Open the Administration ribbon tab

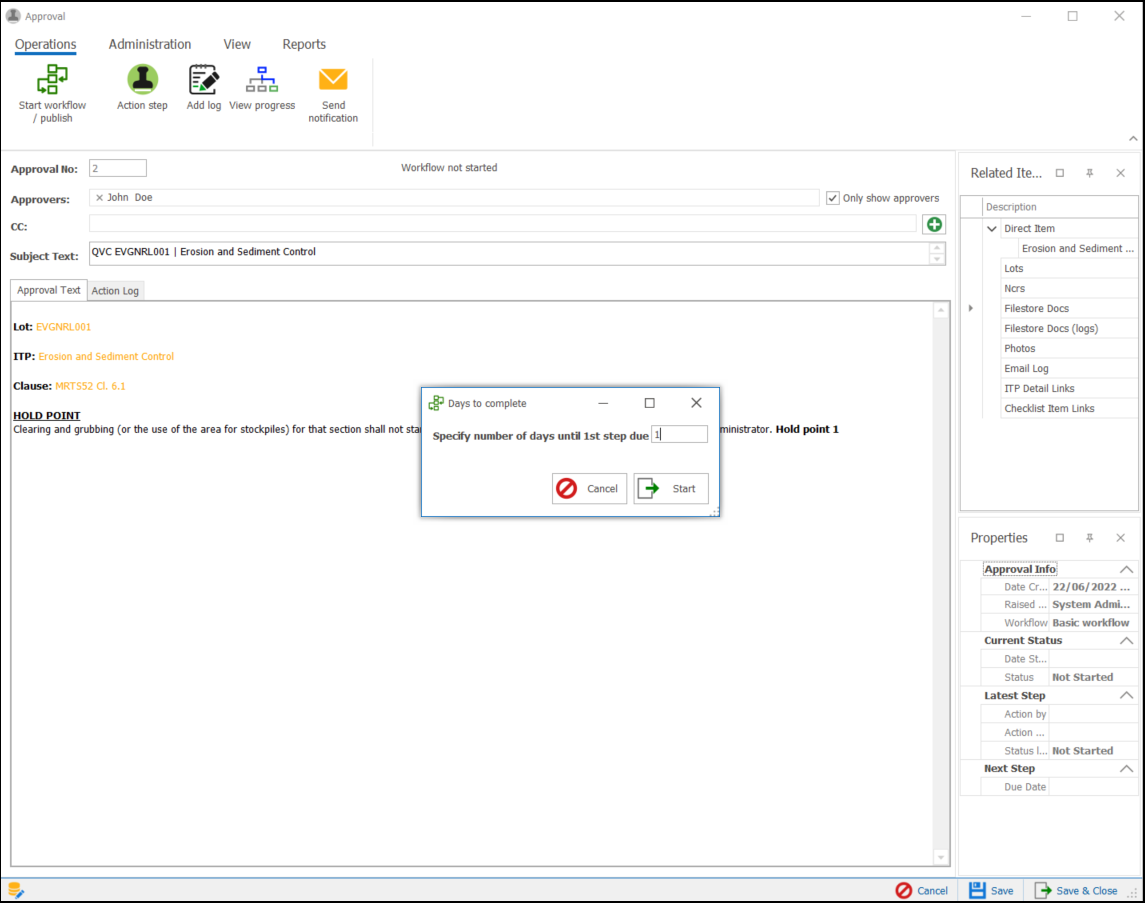tap(150, 44)
